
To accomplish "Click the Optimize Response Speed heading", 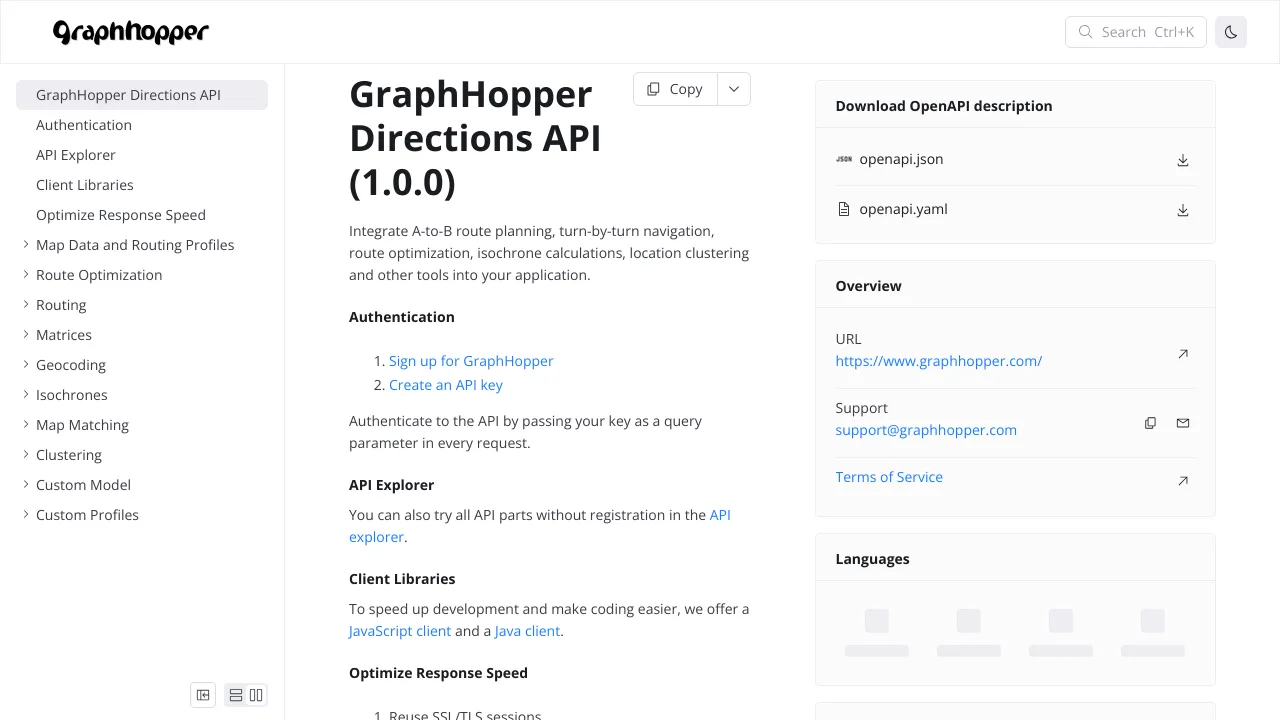I will tap(438, 673).
